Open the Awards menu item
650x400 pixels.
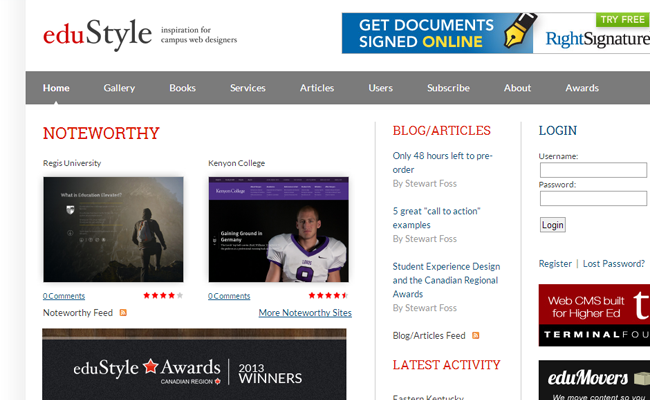582,88
